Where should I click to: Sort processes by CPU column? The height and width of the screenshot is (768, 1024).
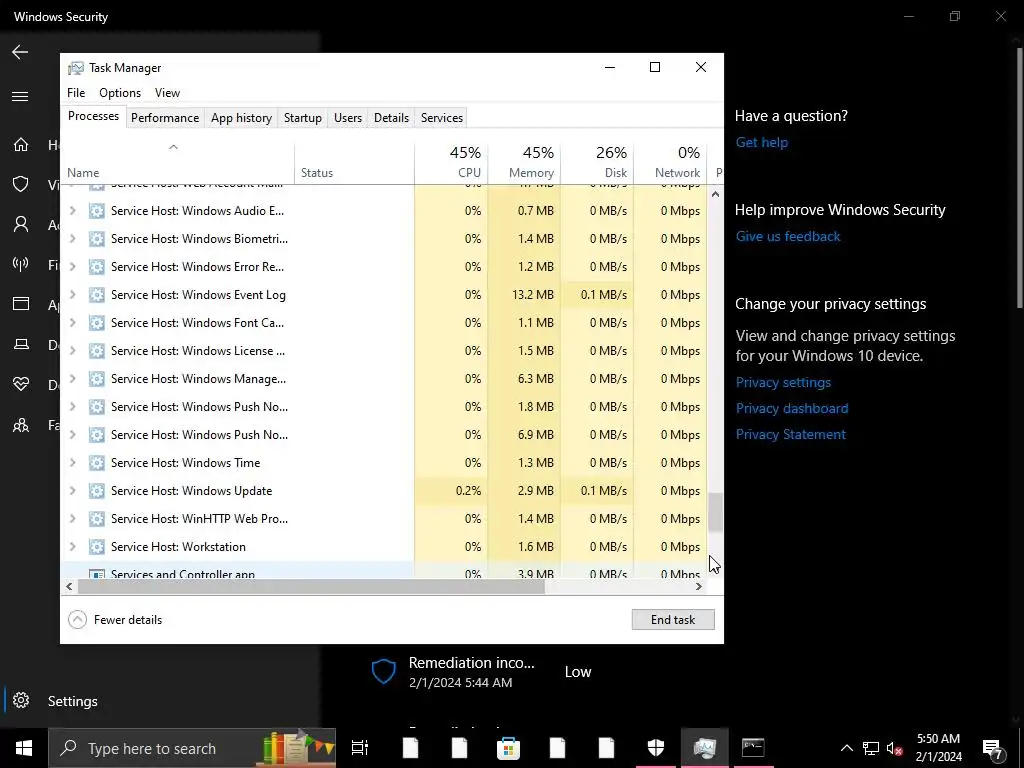[x=451, y=162]
